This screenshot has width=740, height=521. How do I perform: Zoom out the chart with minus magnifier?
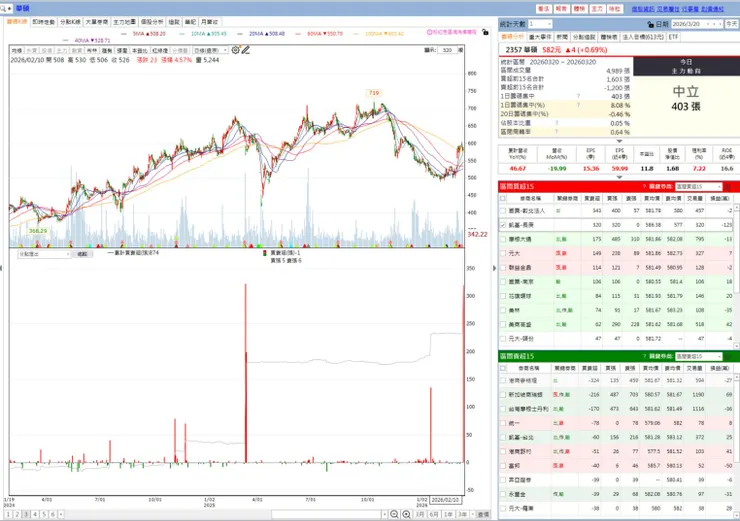click(x=394, y=514)
